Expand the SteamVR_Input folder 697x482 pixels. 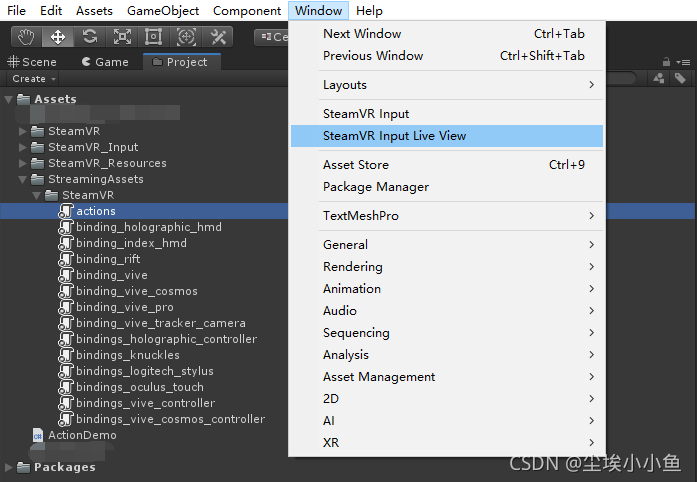[x=23, y=147]
